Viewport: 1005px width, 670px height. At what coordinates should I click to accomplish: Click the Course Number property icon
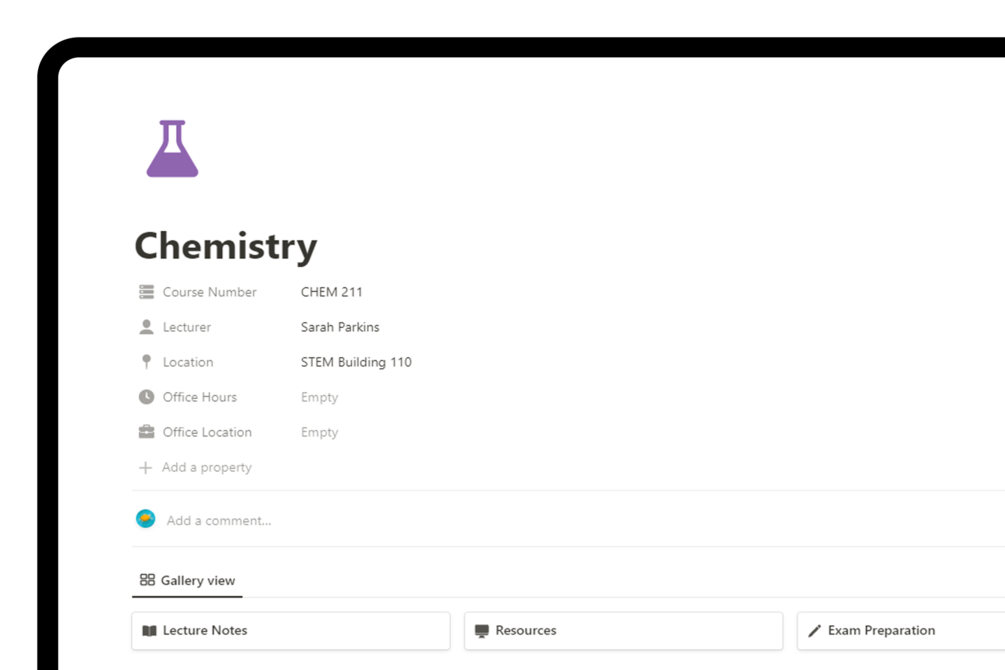(146, 292)
